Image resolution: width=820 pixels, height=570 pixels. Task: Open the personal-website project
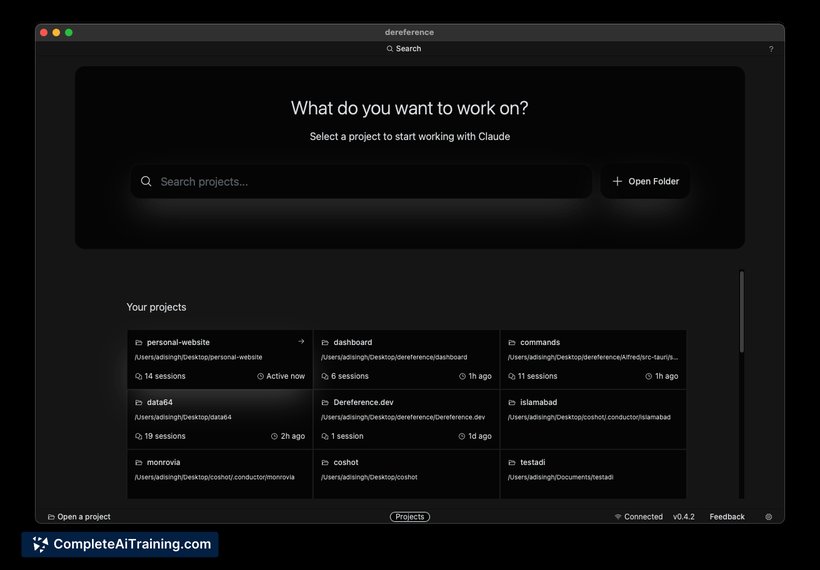tap(220, 359)
